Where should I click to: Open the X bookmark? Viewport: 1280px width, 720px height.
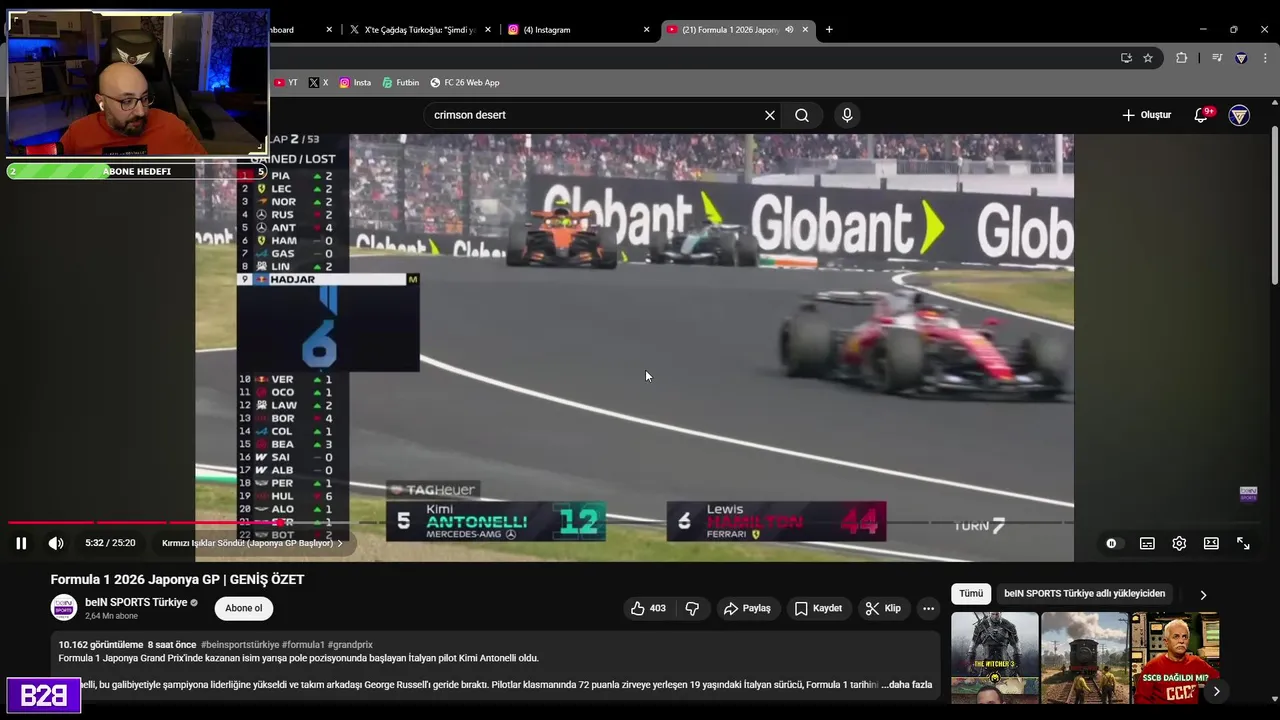tap(318, 83)
